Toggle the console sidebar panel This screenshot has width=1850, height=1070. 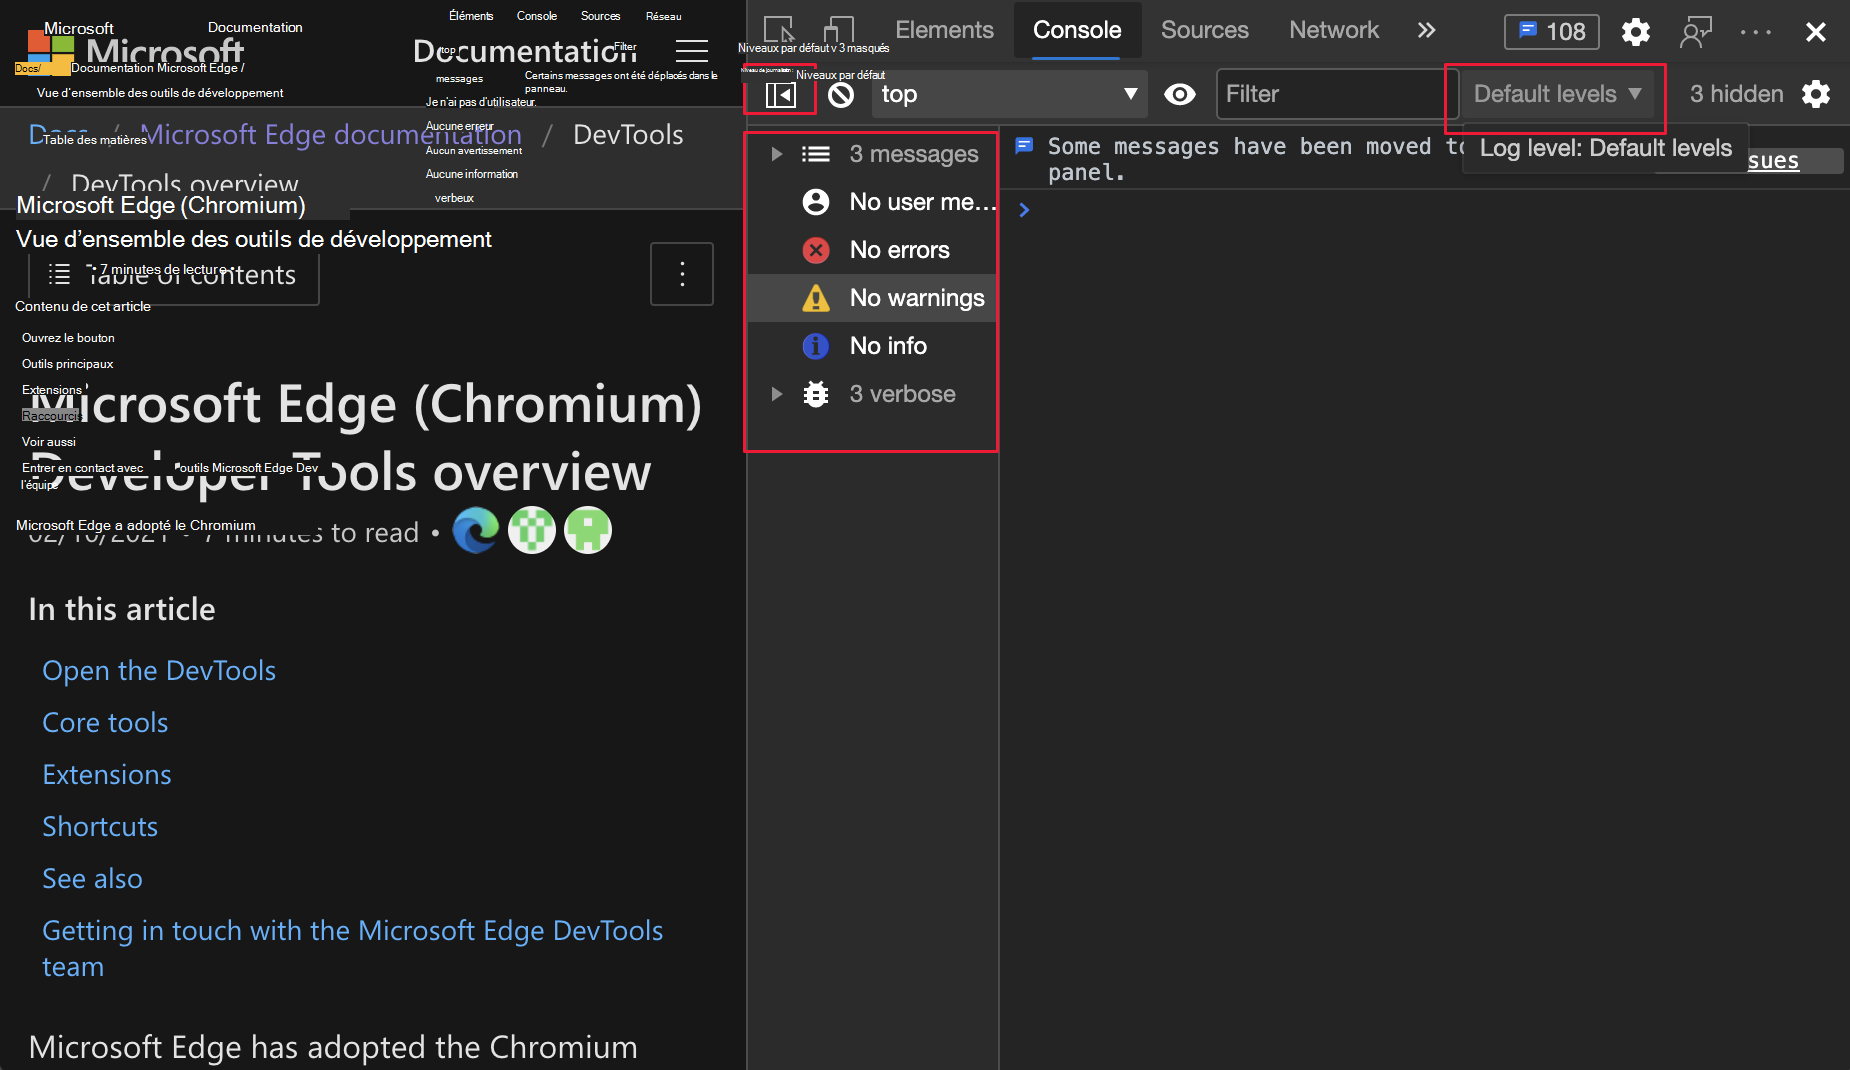point(780,94)
